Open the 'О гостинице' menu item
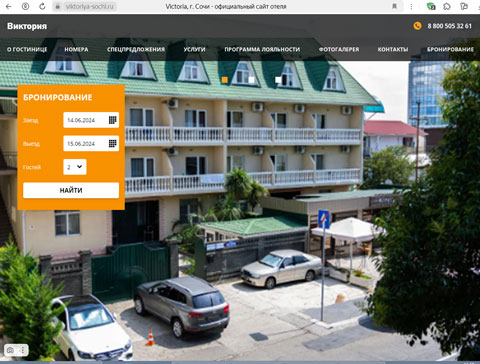Viewport: 480px width, 364px height. pos(27,49)
